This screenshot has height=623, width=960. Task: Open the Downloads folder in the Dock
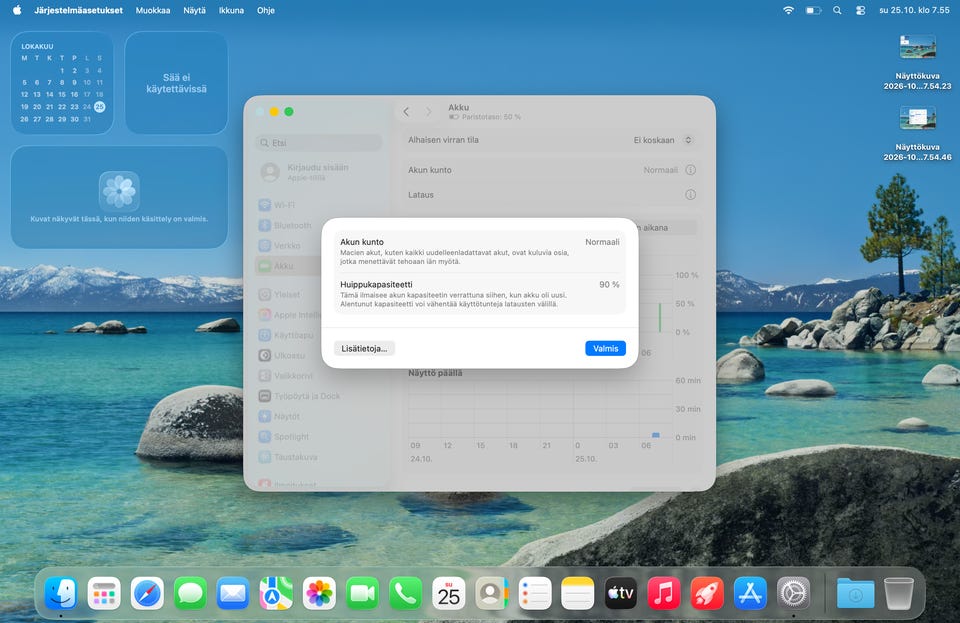pyautogui.click(x=855, y=593)
